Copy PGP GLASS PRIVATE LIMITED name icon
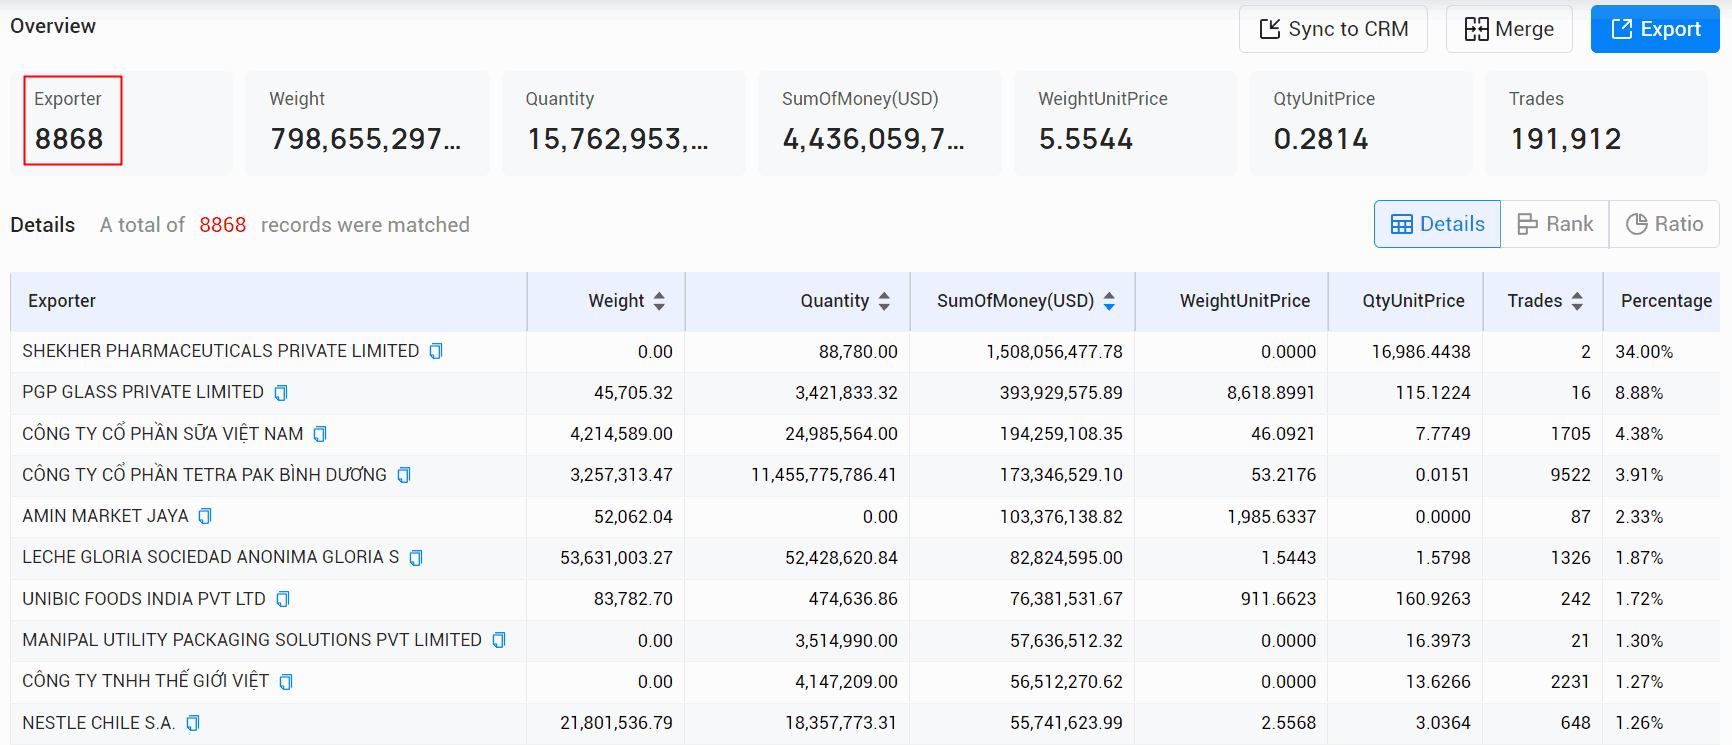Viewport: 1732px width, 745px height. tap(281, 393)
